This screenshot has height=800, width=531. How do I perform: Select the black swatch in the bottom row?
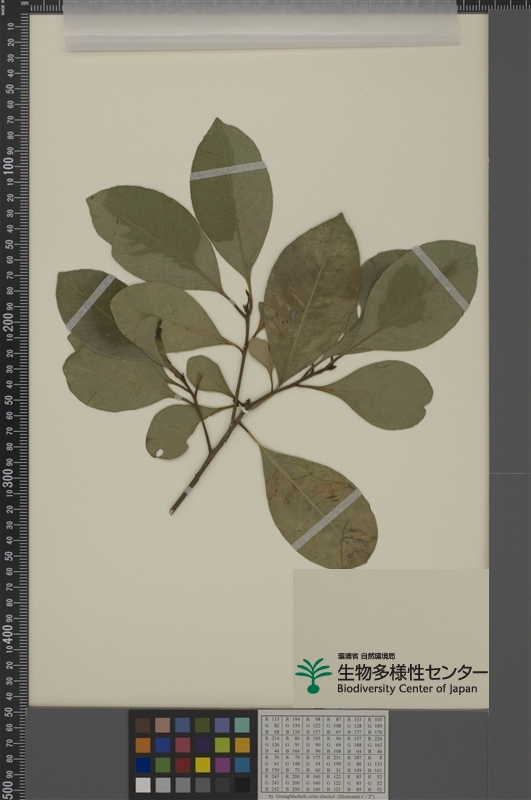click(242, 785)
